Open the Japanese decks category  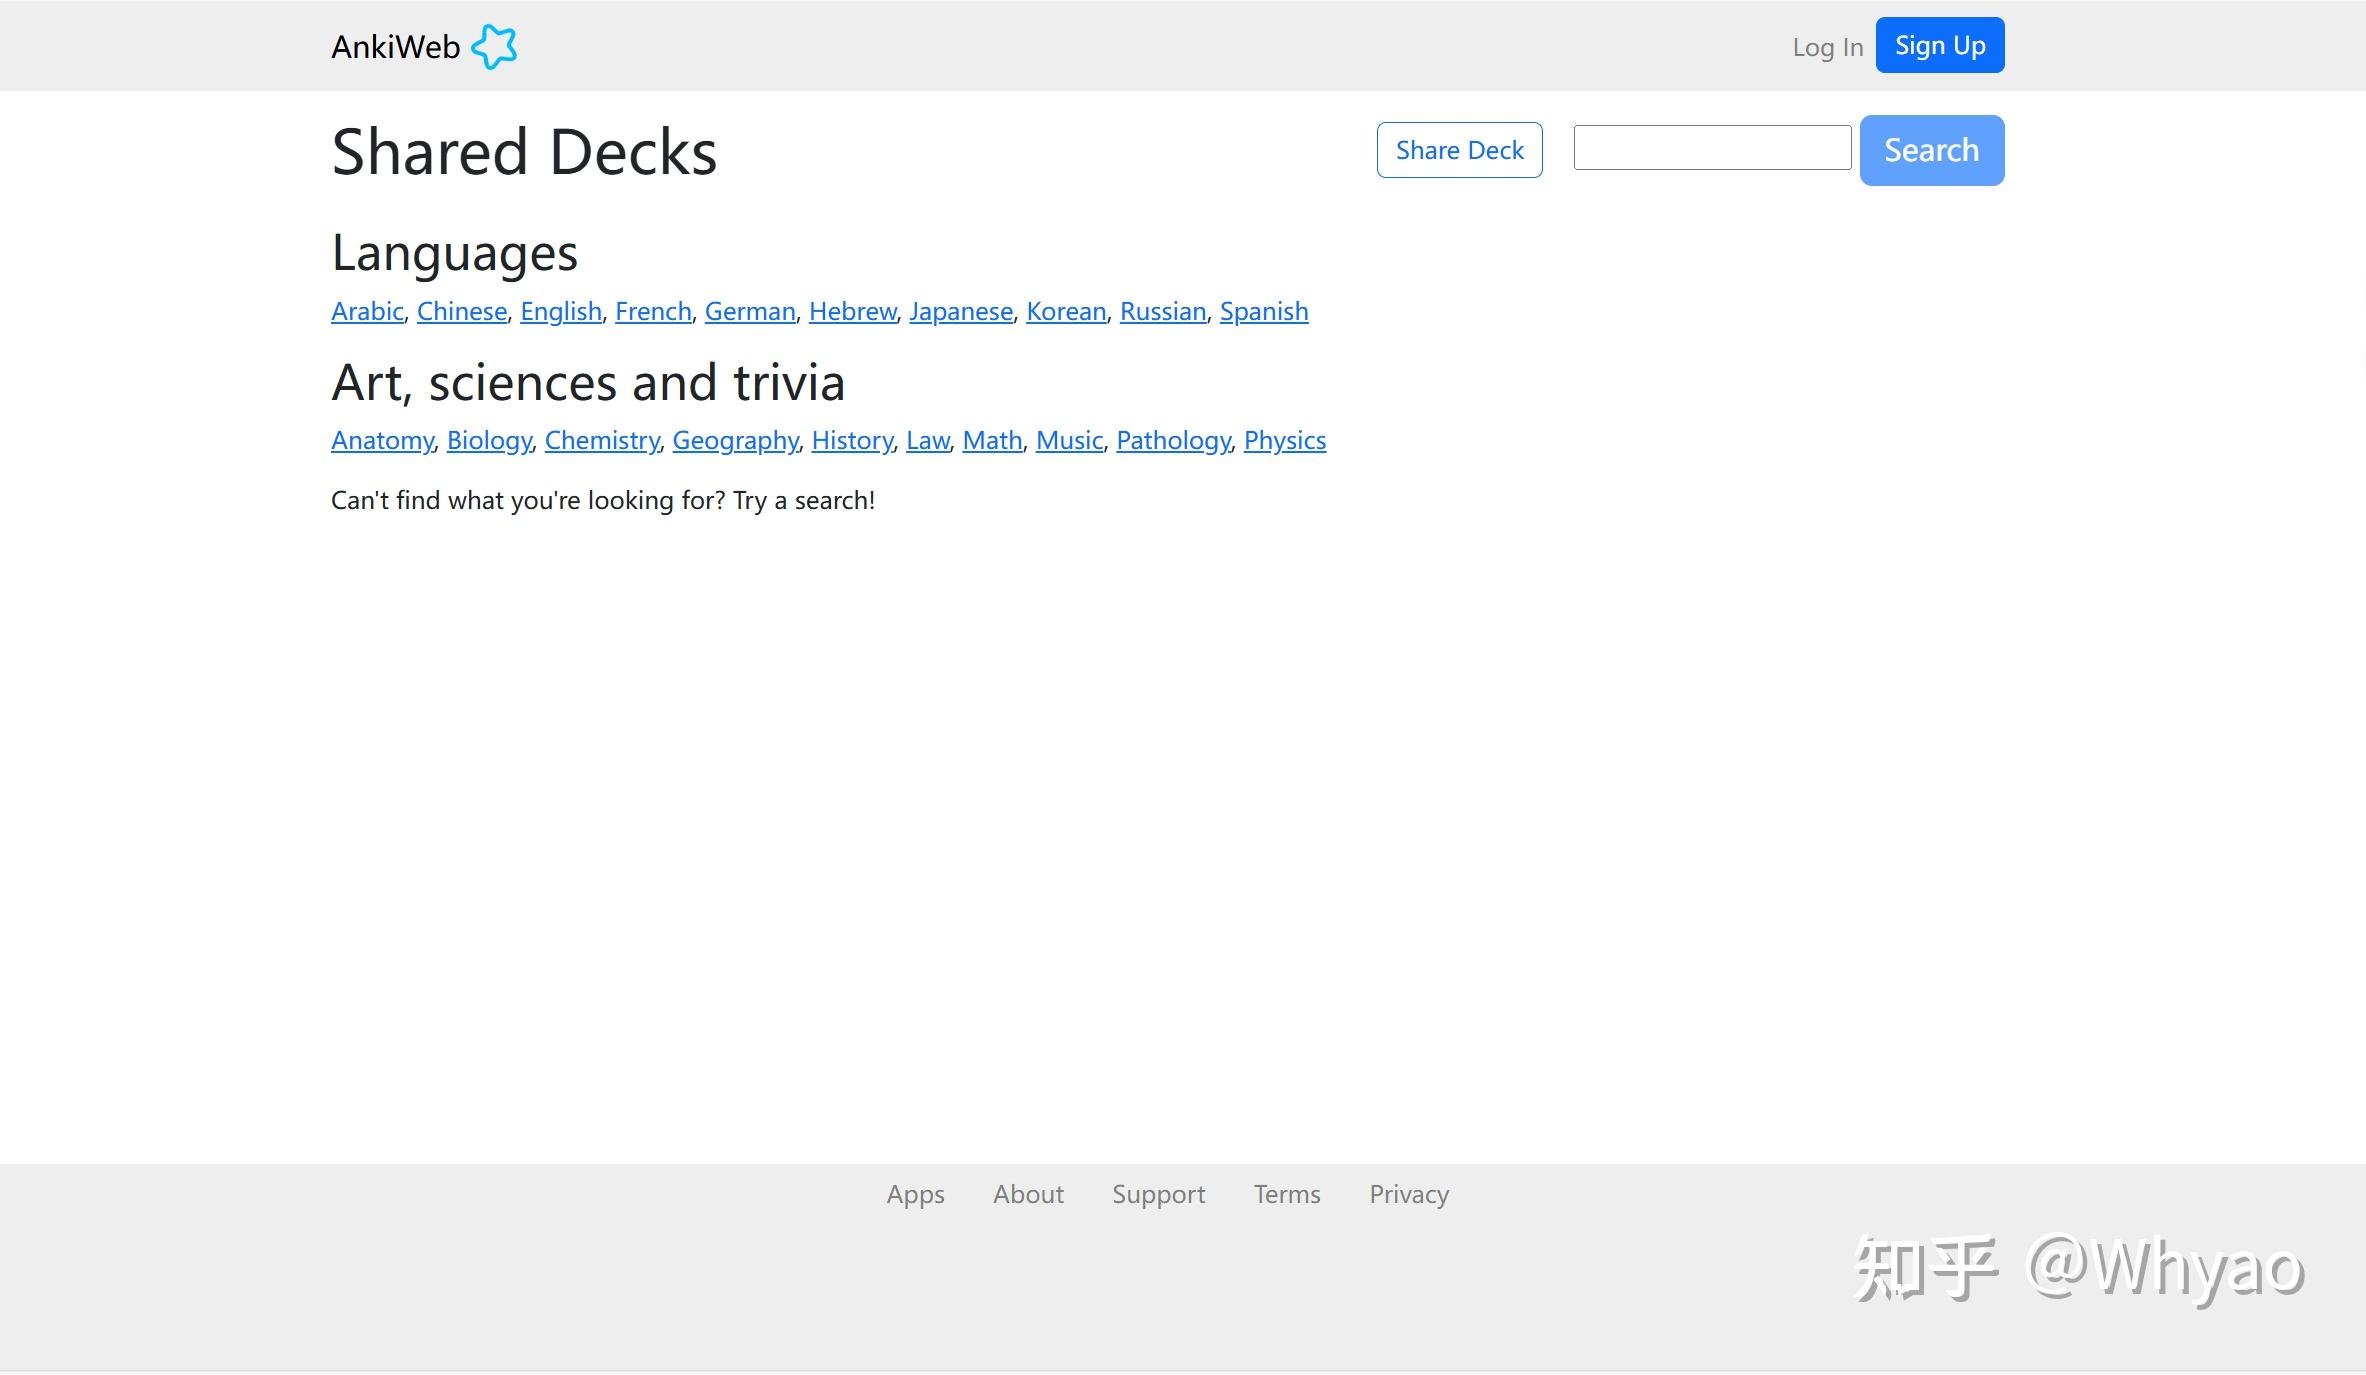(x=961, y=311)
